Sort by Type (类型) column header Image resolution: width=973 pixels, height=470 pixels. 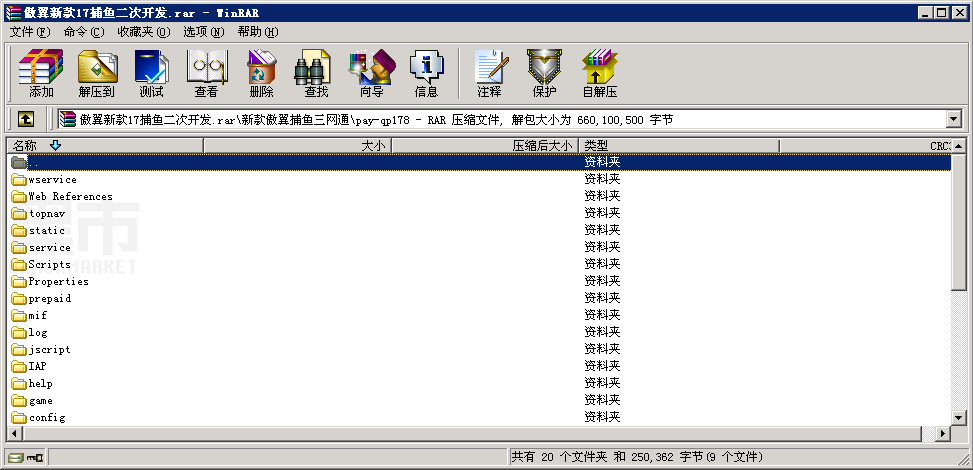(679, 146)
